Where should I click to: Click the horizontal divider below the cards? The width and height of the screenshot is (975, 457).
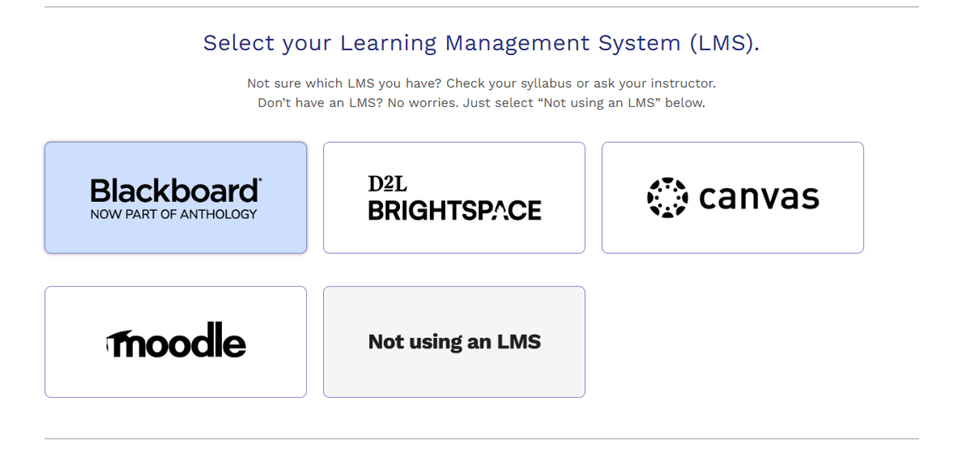[481, 438]
